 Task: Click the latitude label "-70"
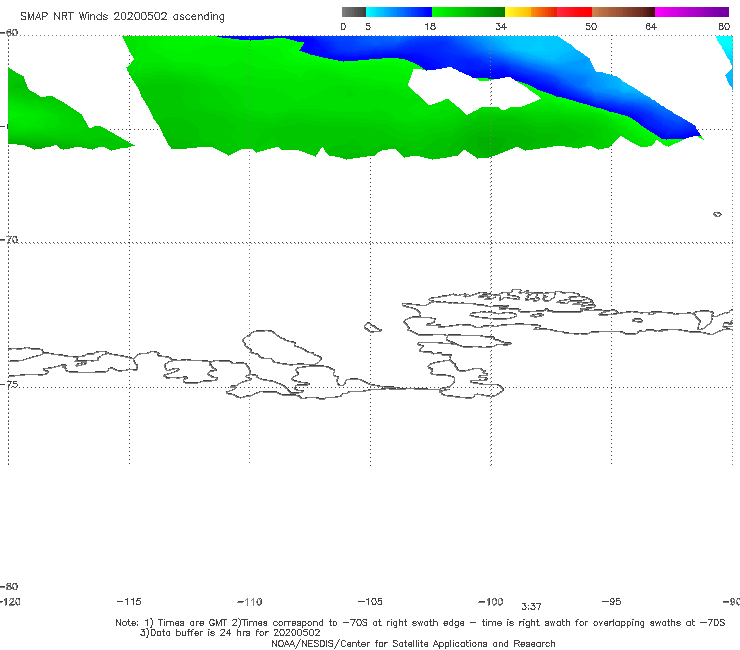[x=9, y=239]
